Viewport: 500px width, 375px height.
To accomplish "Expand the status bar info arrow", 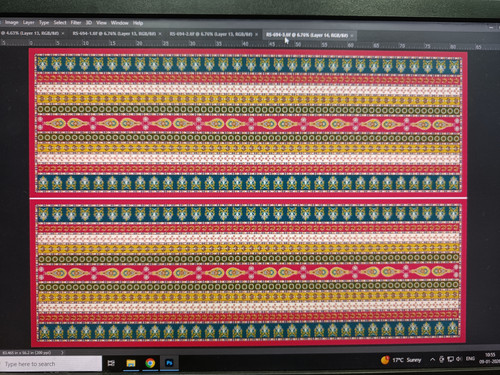I will (62, 352).
